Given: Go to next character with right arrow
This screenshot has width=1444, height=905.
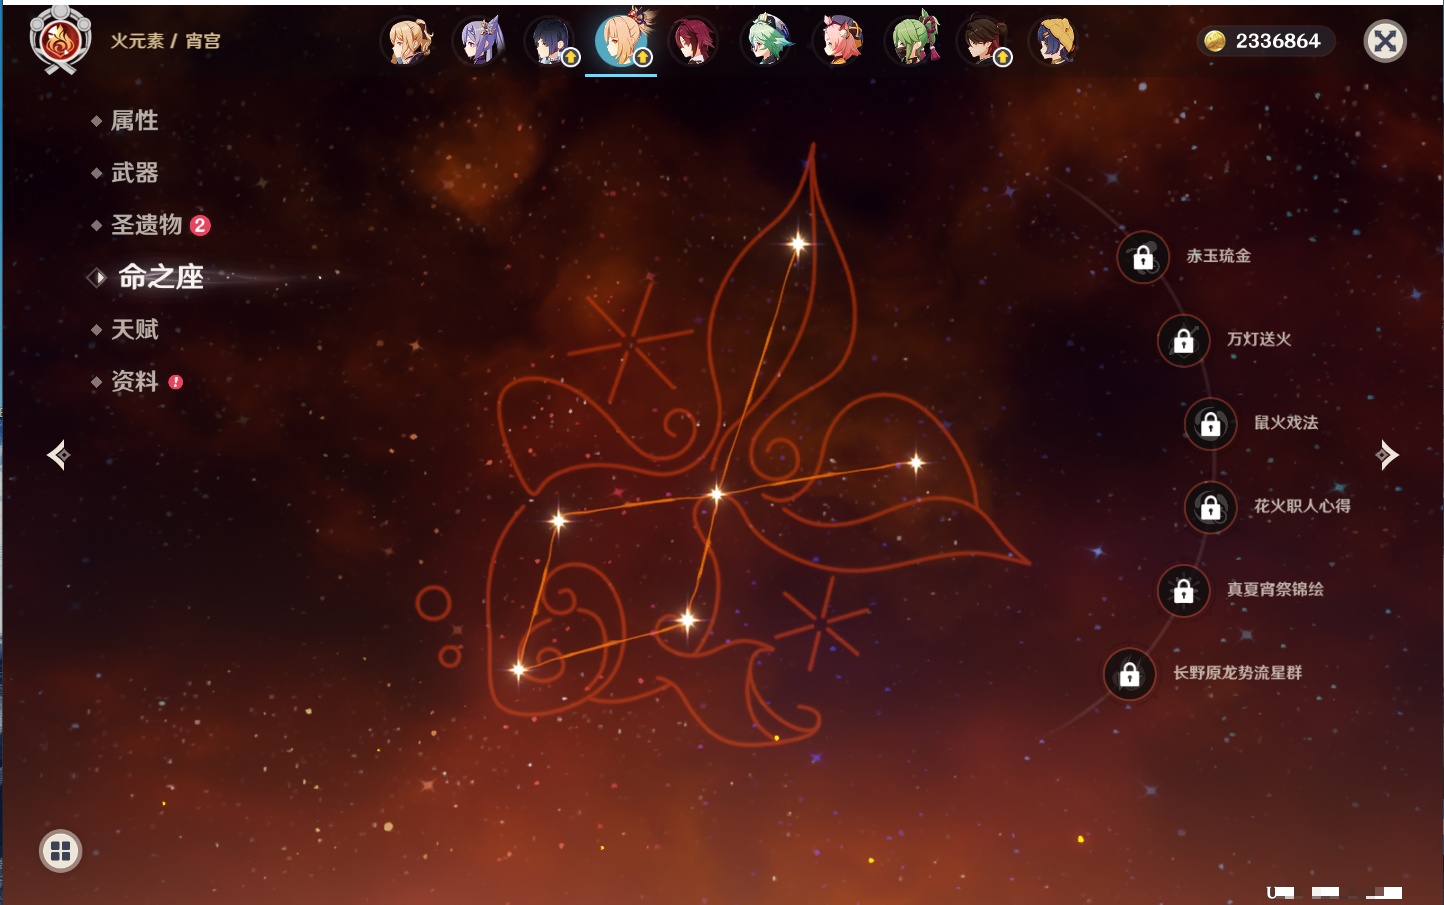Looking at the screenshot, I should pos(1387,455).
